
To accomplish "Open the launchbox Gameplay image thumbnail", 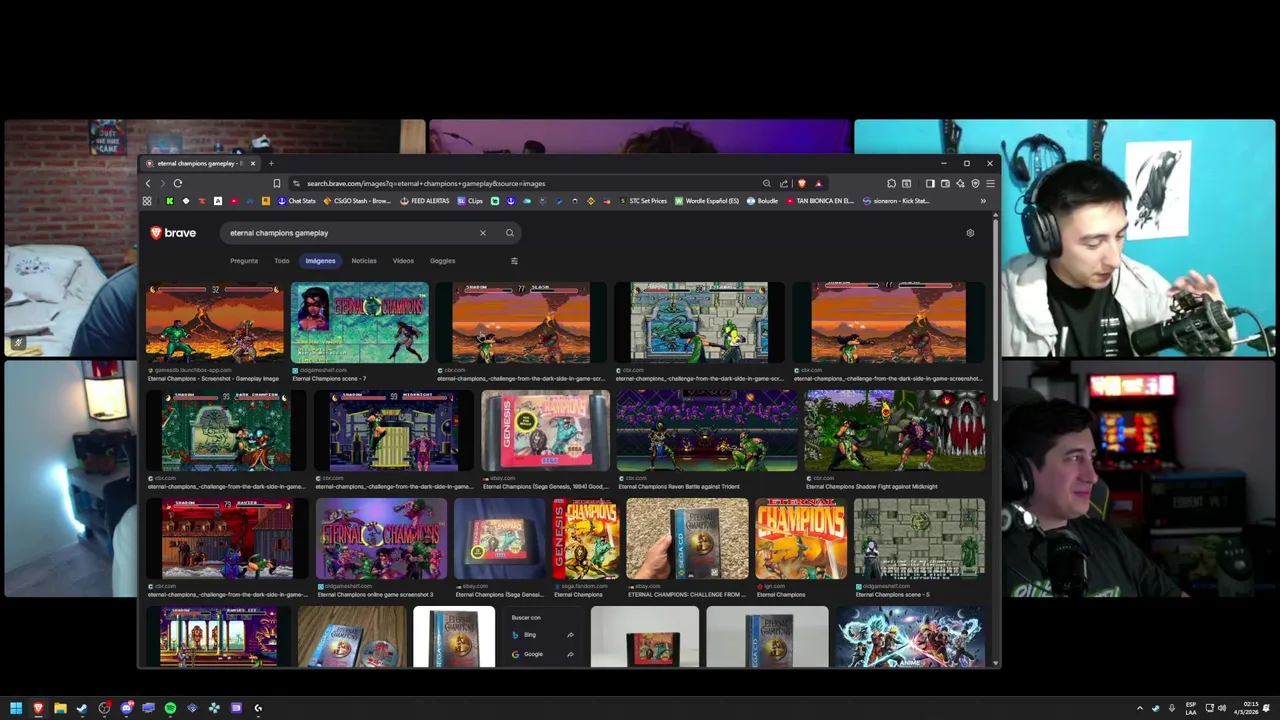I will [x=215, y=323].
